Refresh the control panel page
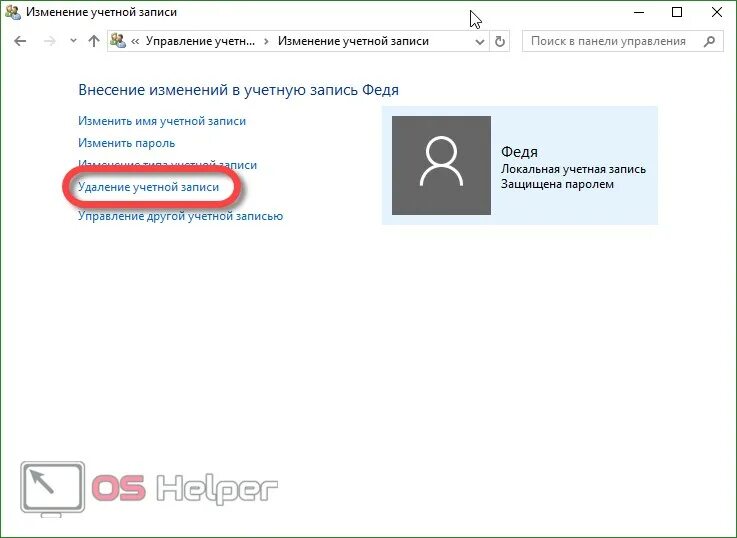Image resolution: width=737 pixels, height=538 pixels. [500, 41]
